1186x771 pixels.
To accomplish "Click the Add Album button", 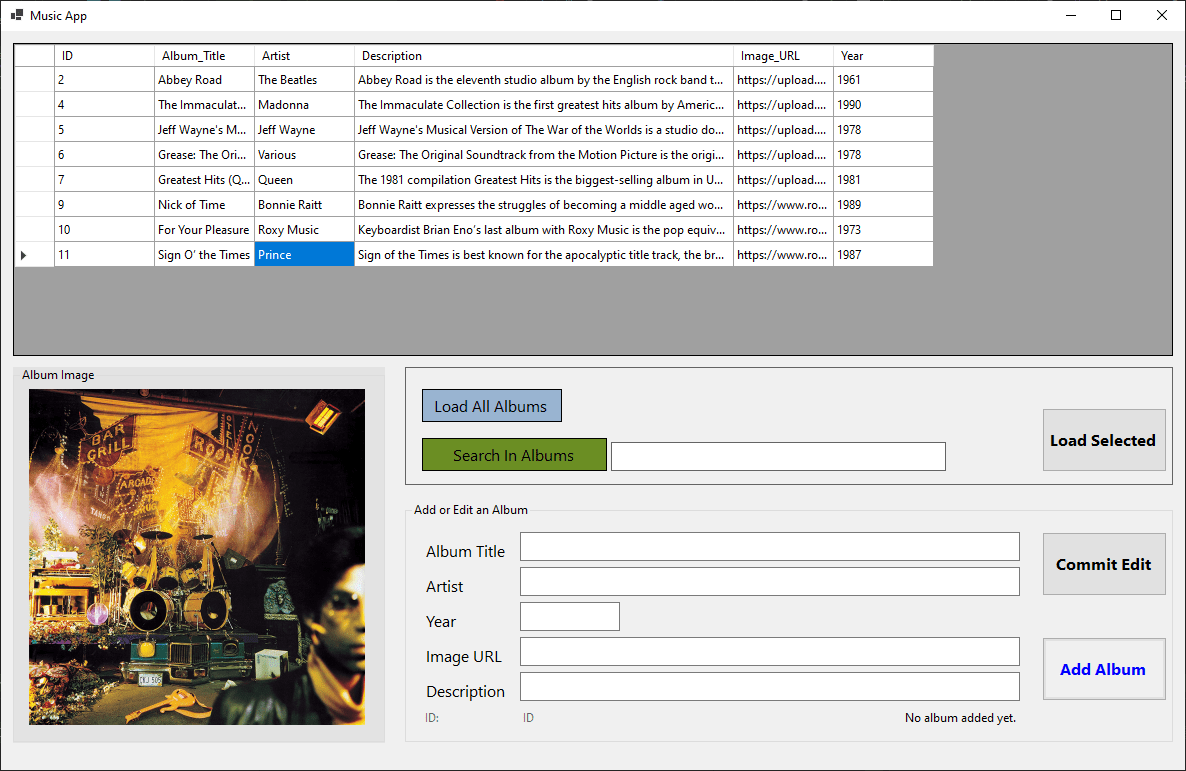I will (1104, 669).
